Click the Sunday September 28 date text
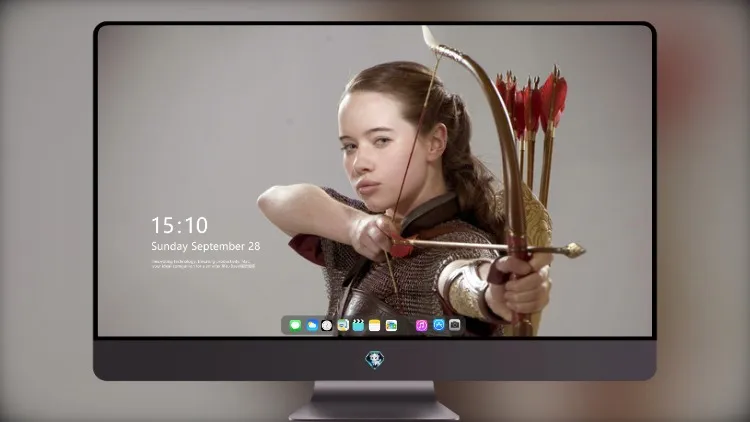The height and width of the screenshot is (422, 750). (x=206, y=246)
